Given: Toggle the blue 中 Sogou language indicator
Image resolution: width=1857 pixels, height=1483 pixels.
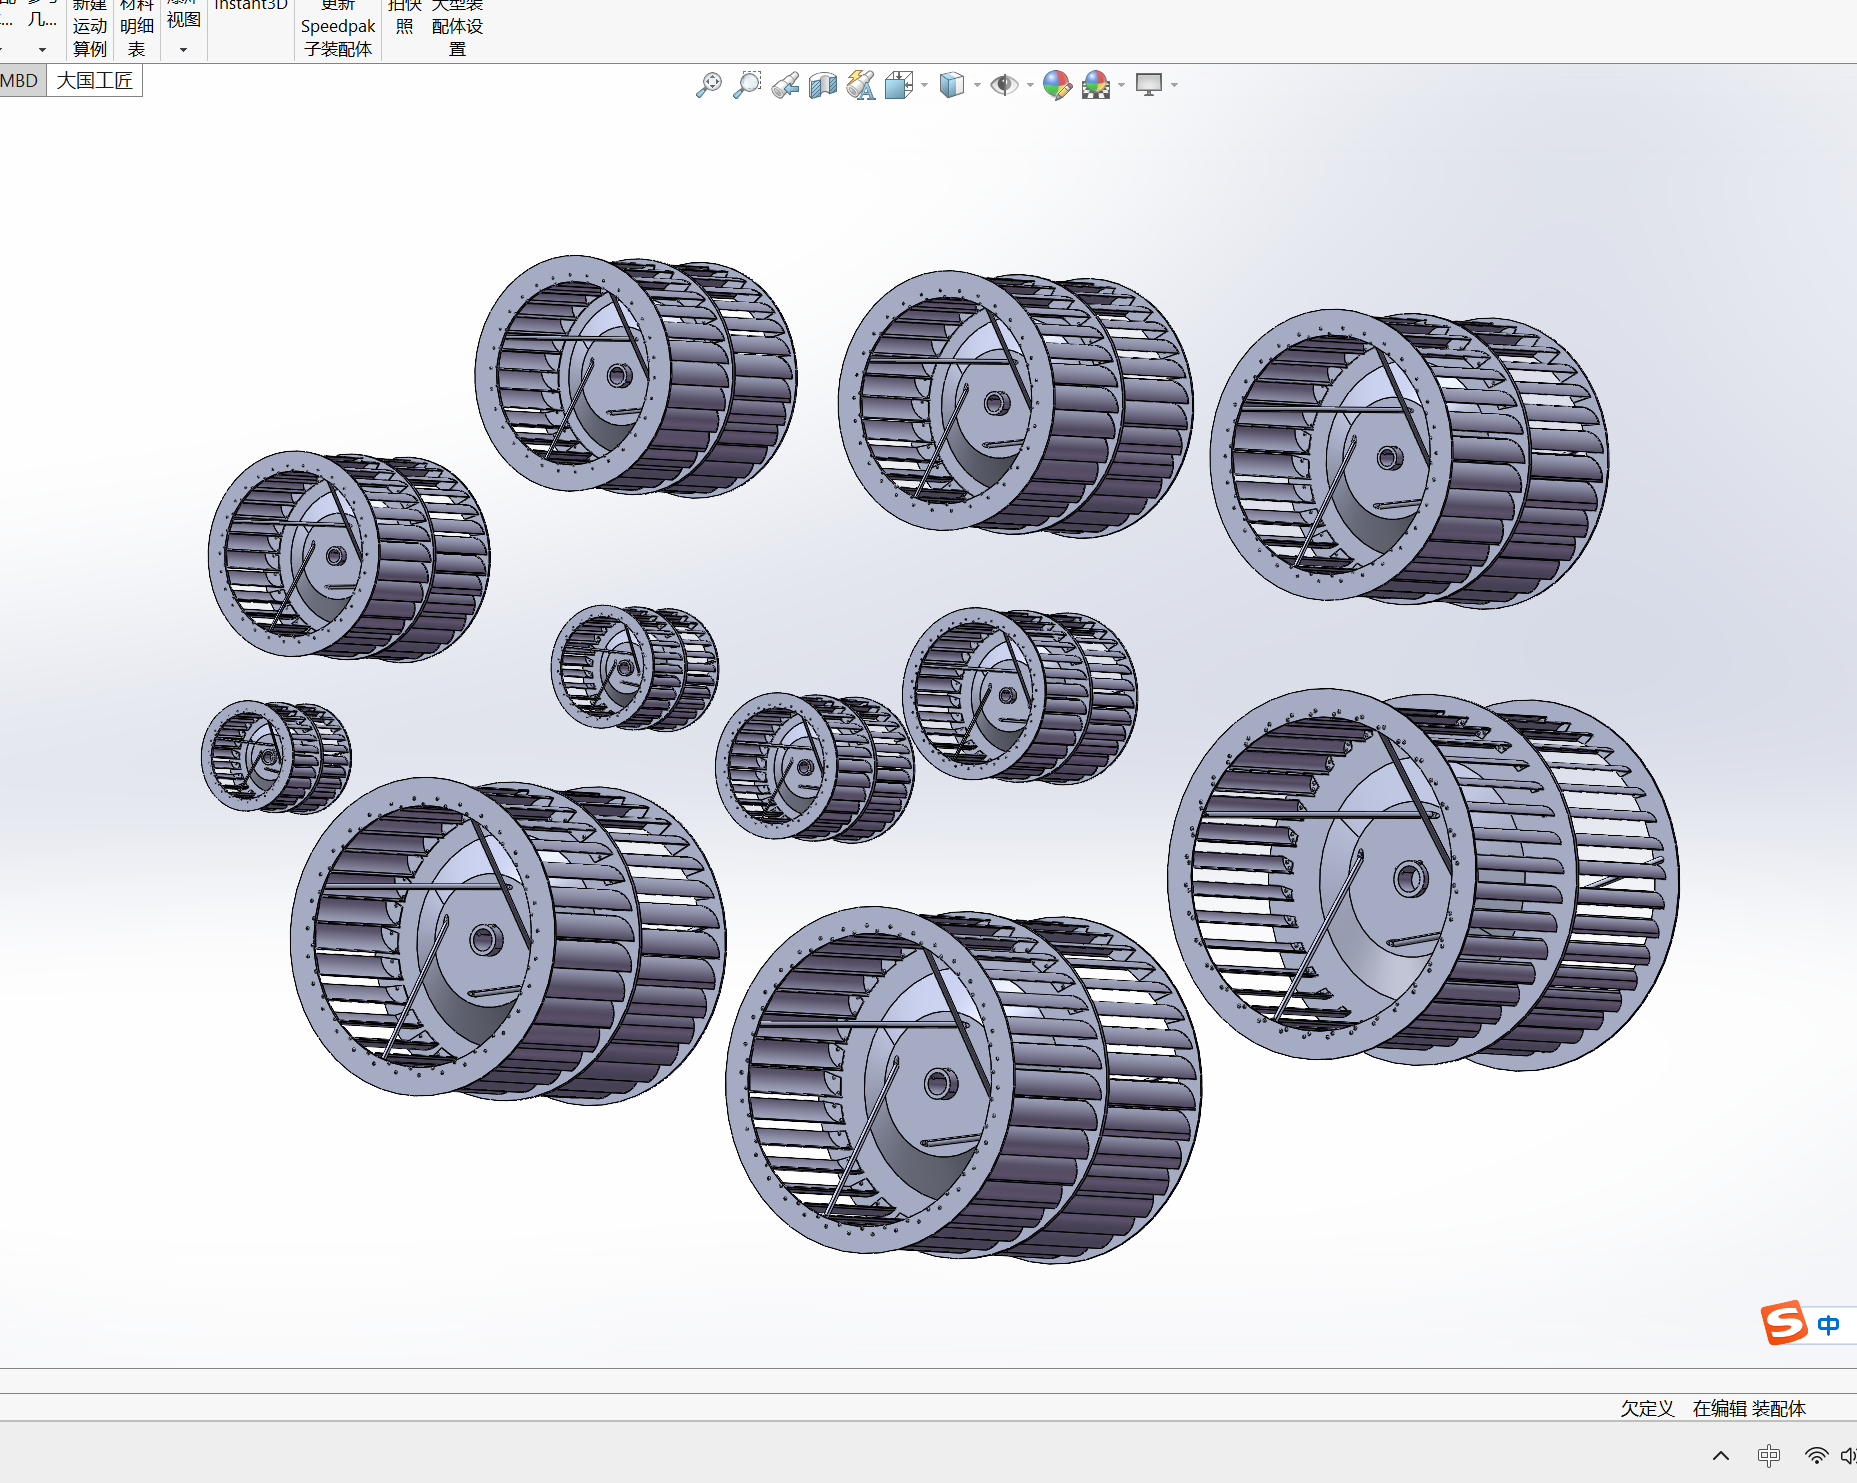Looking at the screenshot, I should pyautogui.click(x=1829, y=1326).
